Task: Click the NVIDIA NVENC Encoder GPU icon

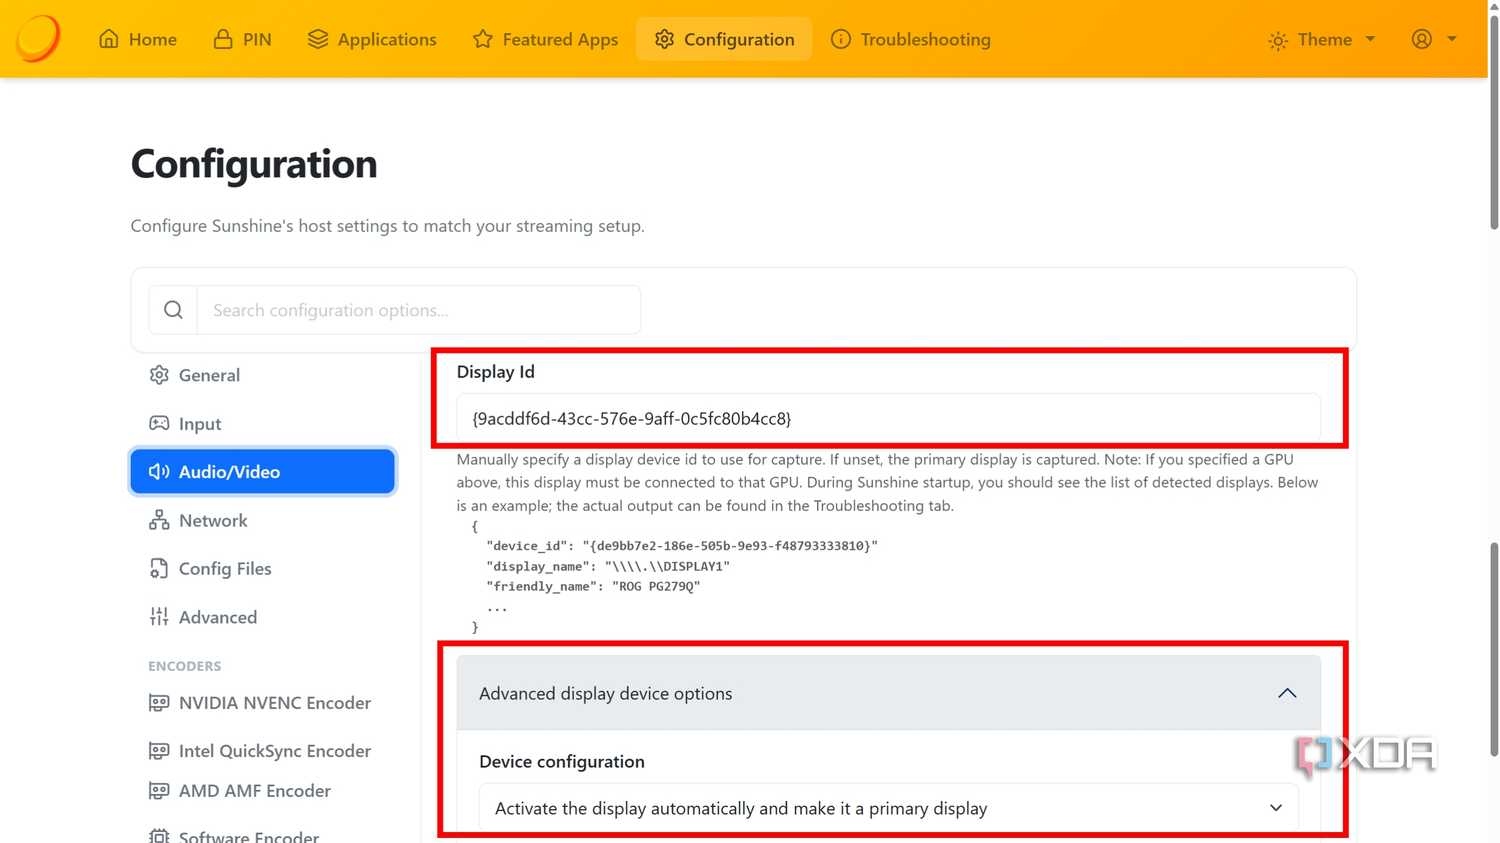Action: tap(159, 703)
